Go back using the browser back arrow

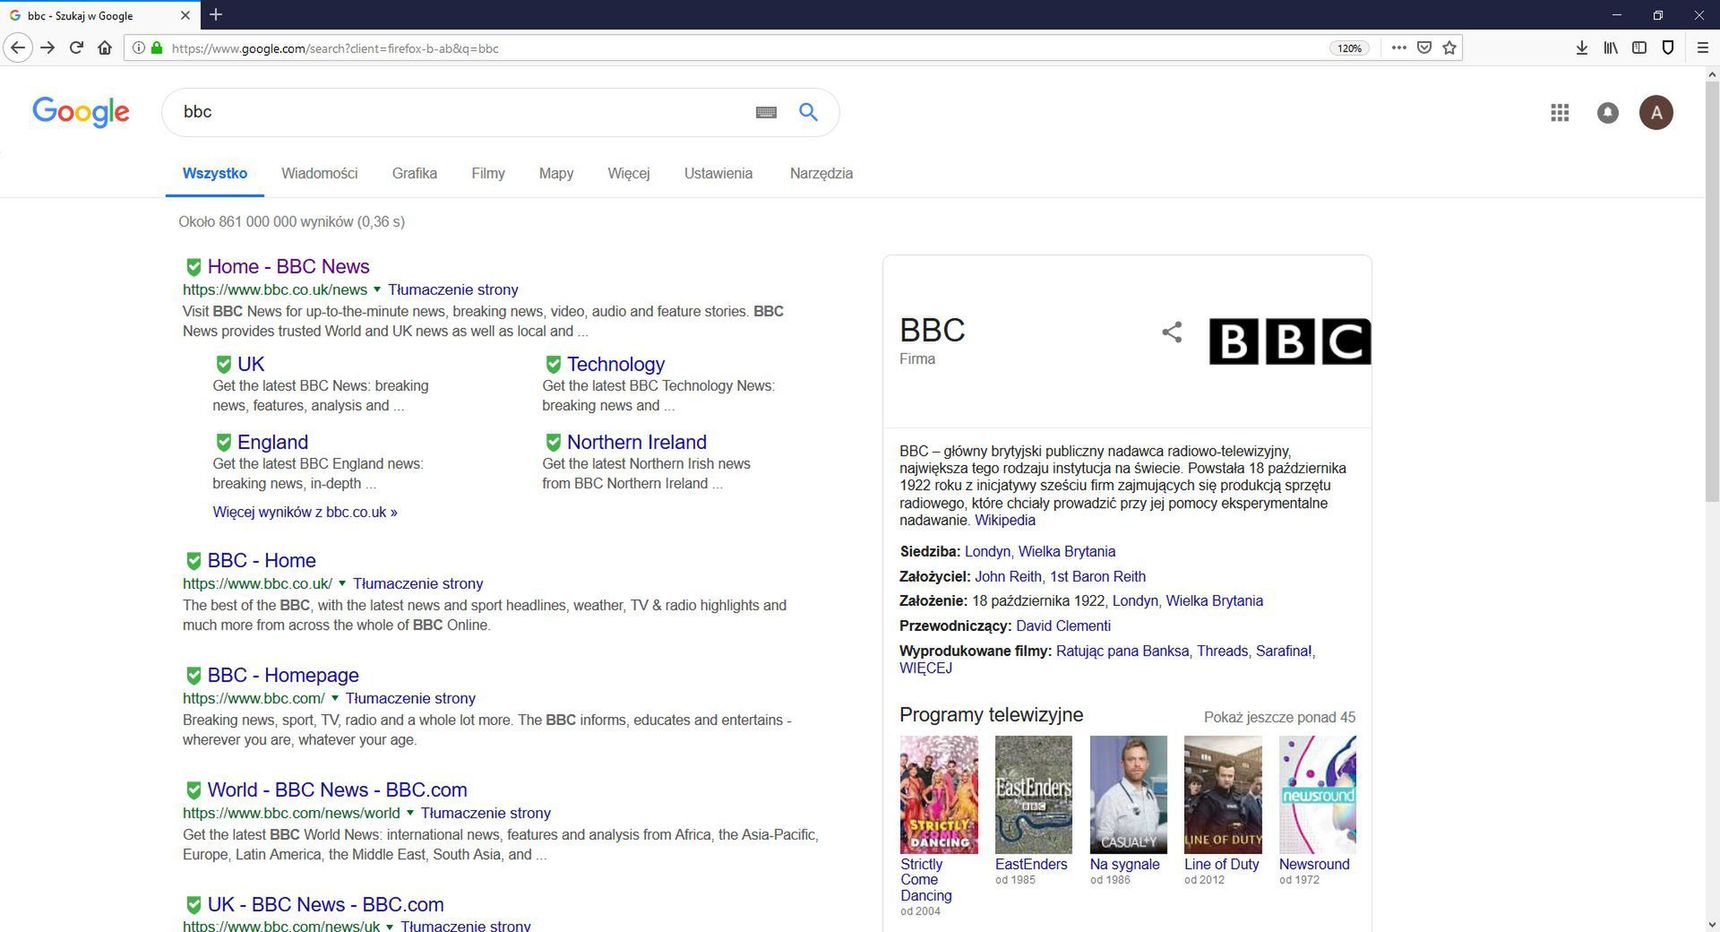[x=17, y=48]
